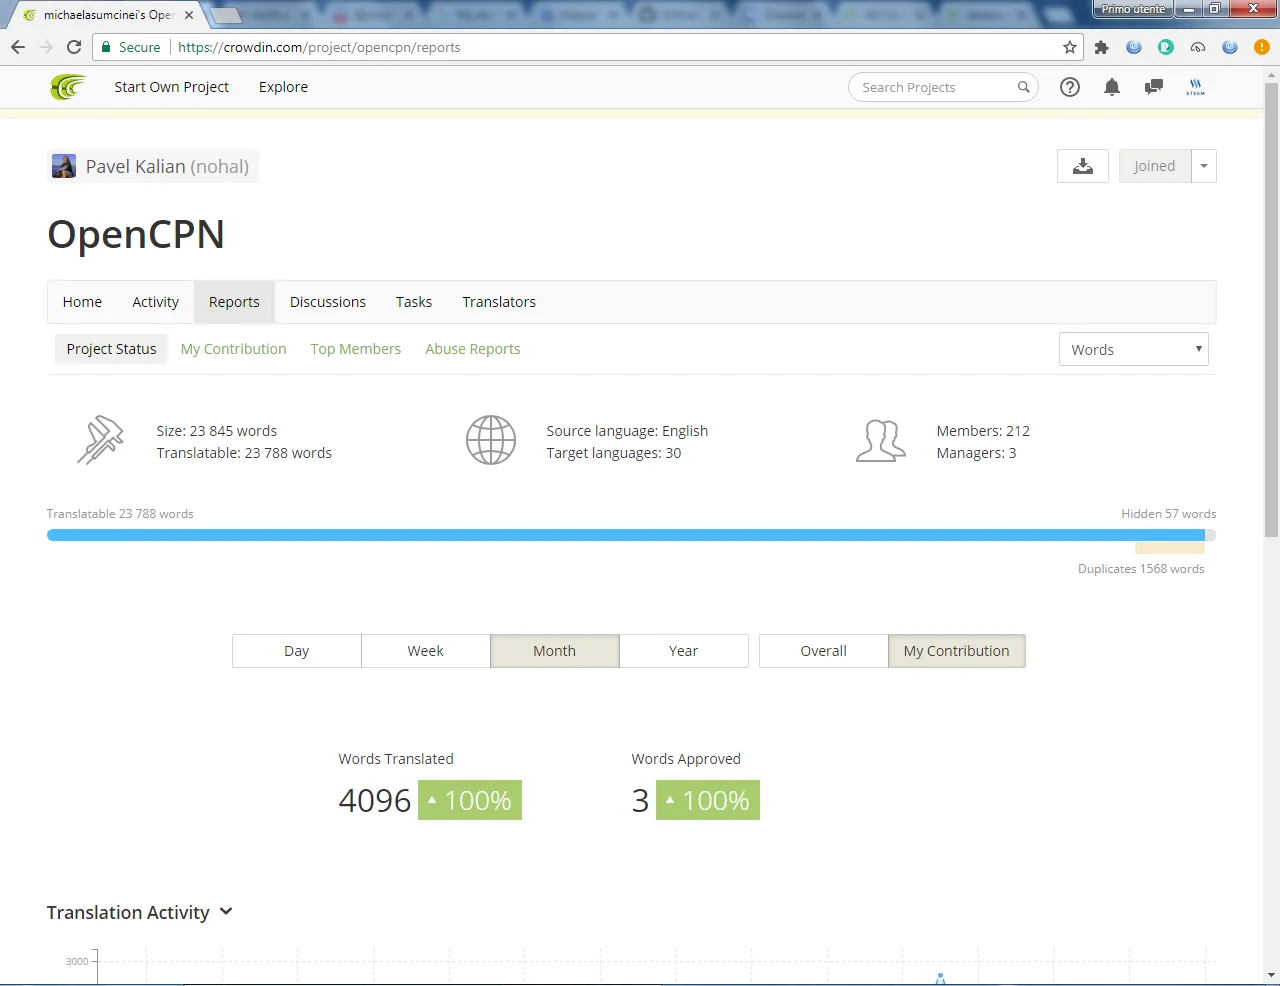This screenshot has height=986, width=1280.
Task: Open the Discussions tab
Action: [x=328, y=302]
